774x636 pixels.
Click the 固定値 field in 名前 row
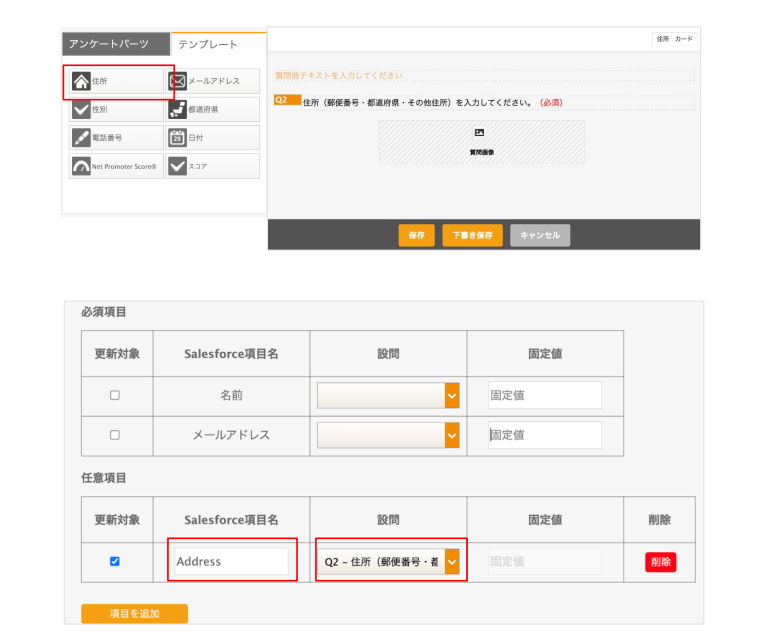pyautogui.click(x=545, y=395)
